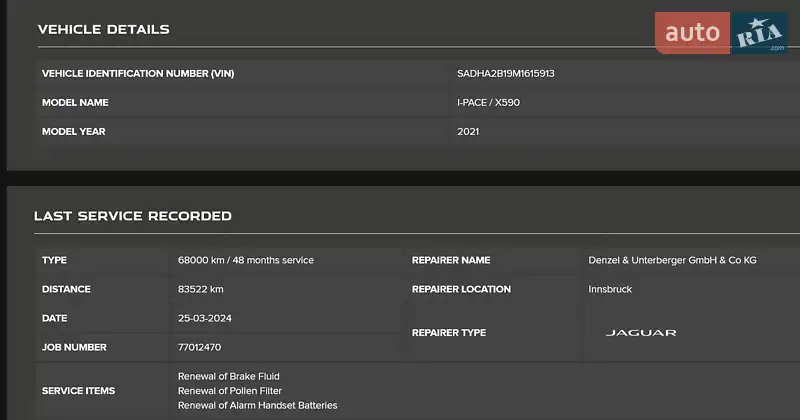
Task: Click the Repairer Type label
Action: (x=449, y=333)
